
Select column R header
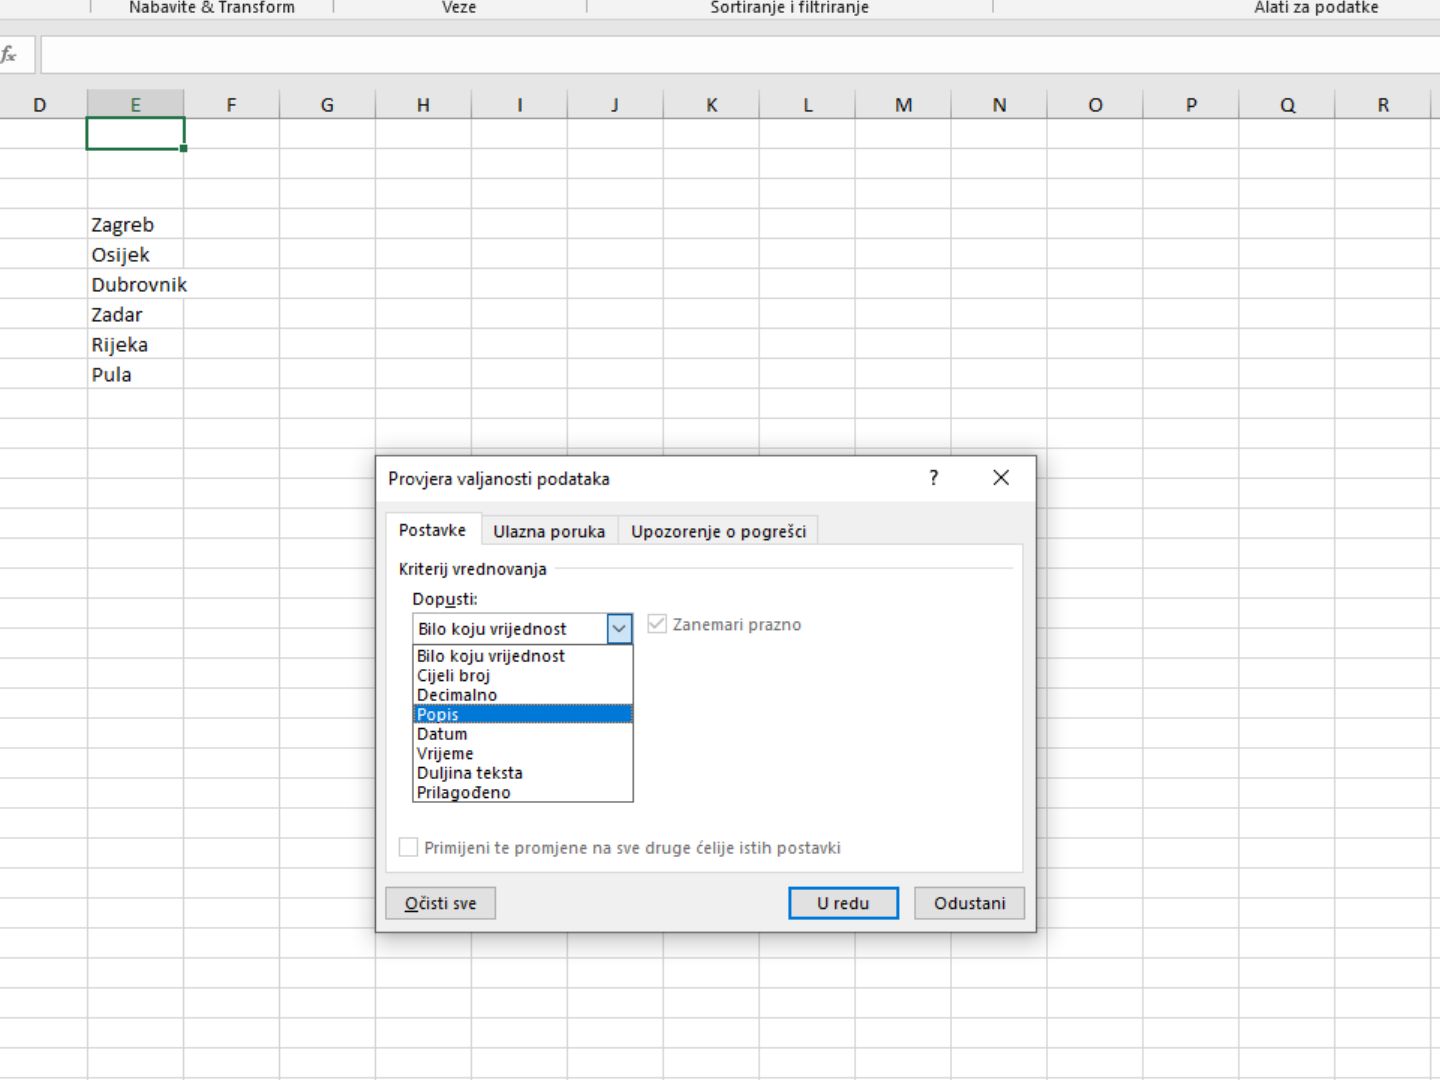tap(1384, 104)
